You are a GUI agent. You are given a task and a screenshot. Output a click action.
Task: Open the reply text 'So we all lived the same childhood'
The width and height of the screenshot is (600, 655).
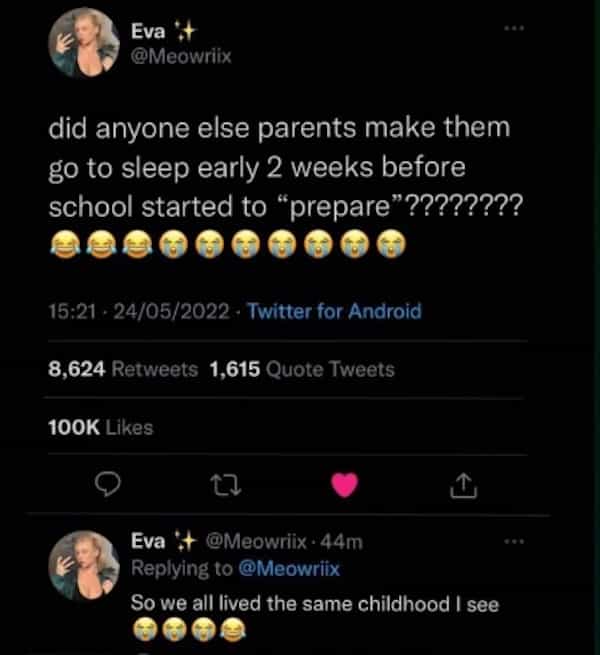click(316, 605)
